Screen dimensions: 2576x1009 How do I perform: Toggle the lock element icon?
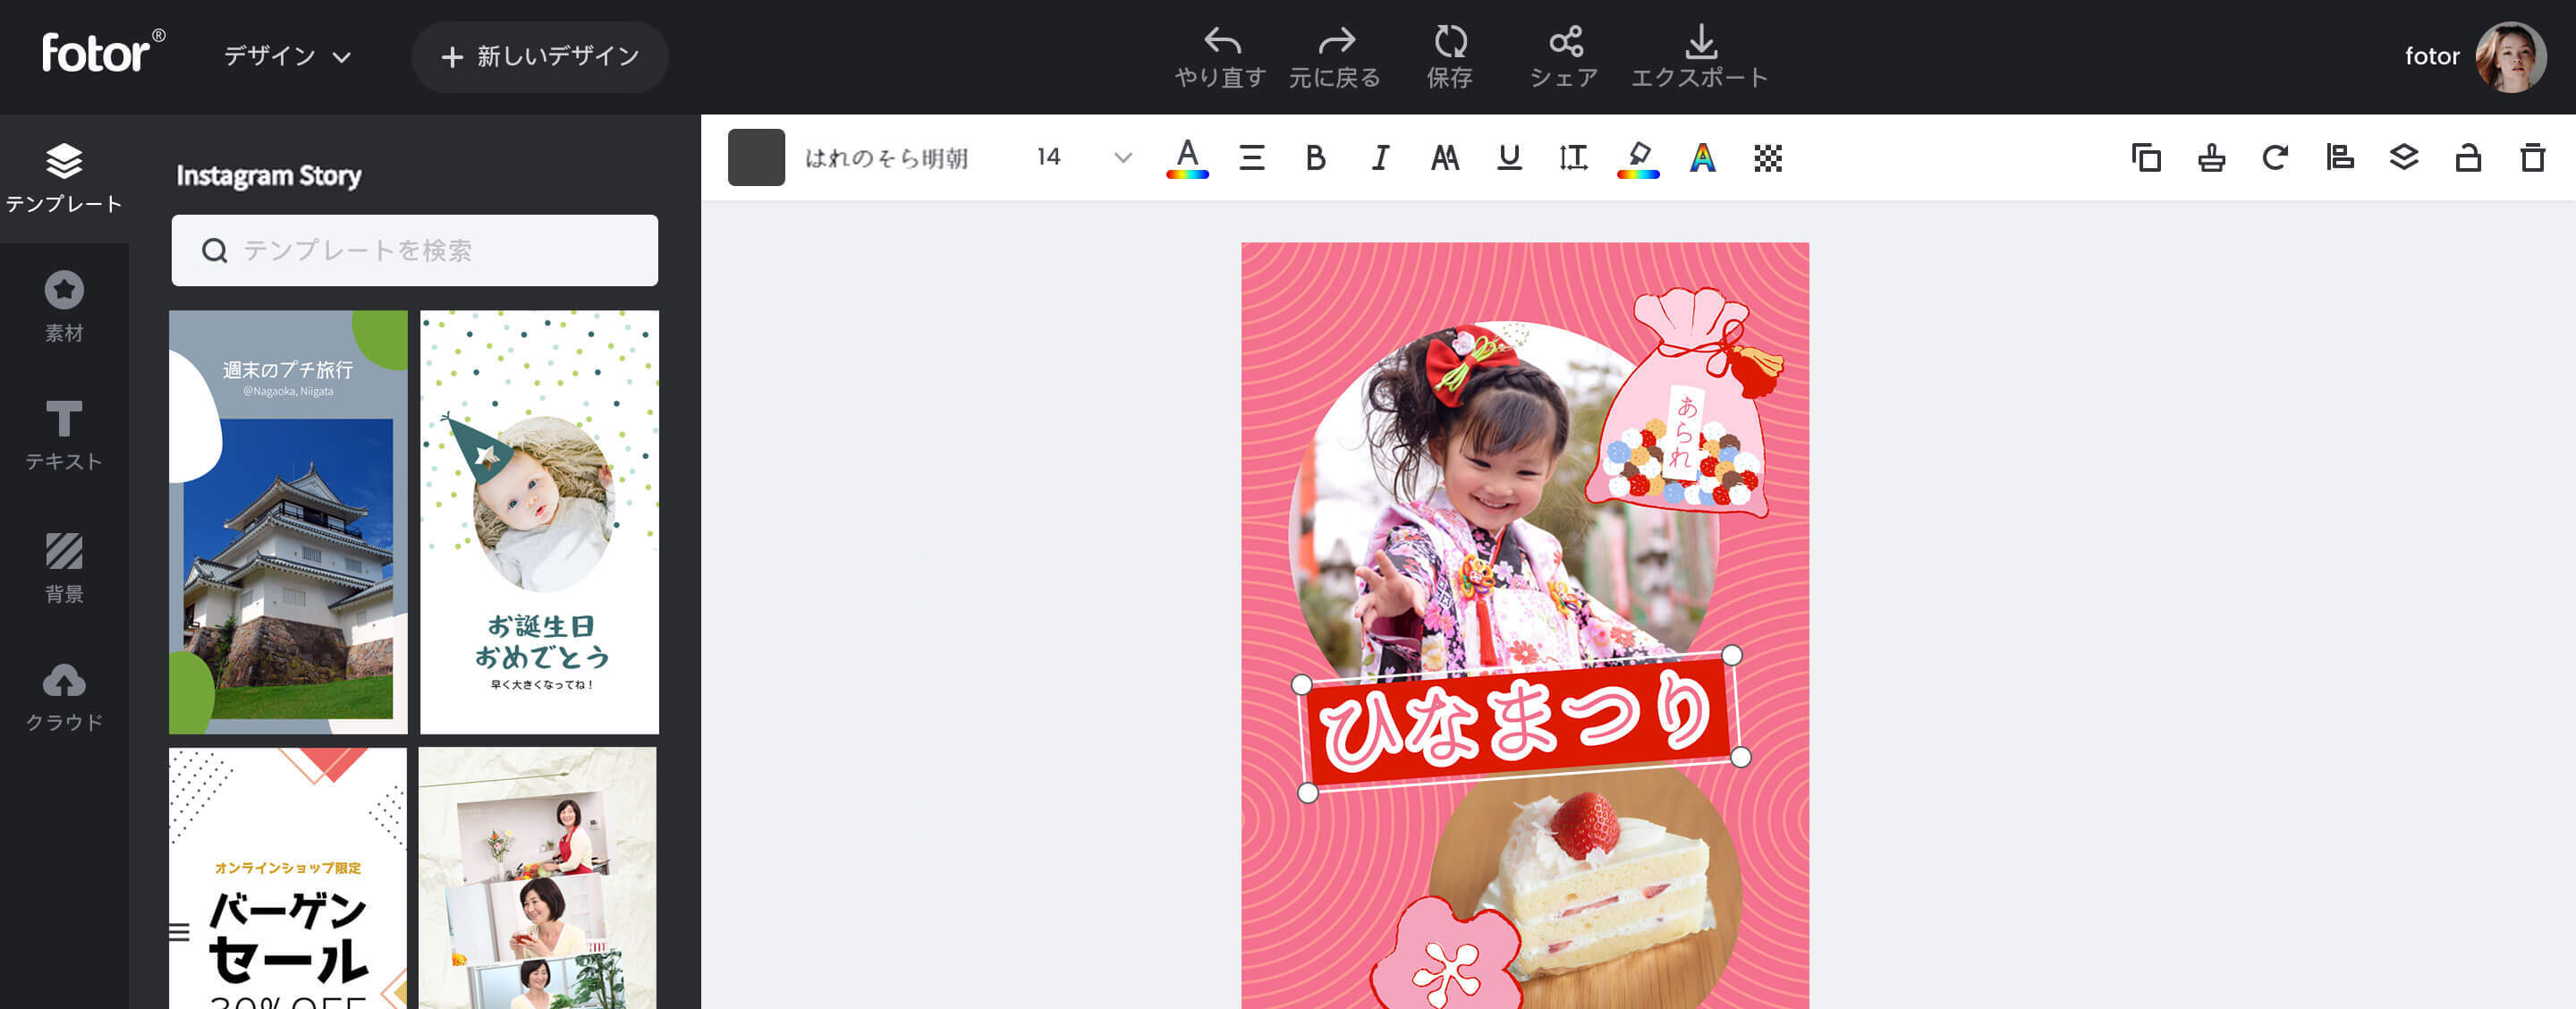point(2468,158)
